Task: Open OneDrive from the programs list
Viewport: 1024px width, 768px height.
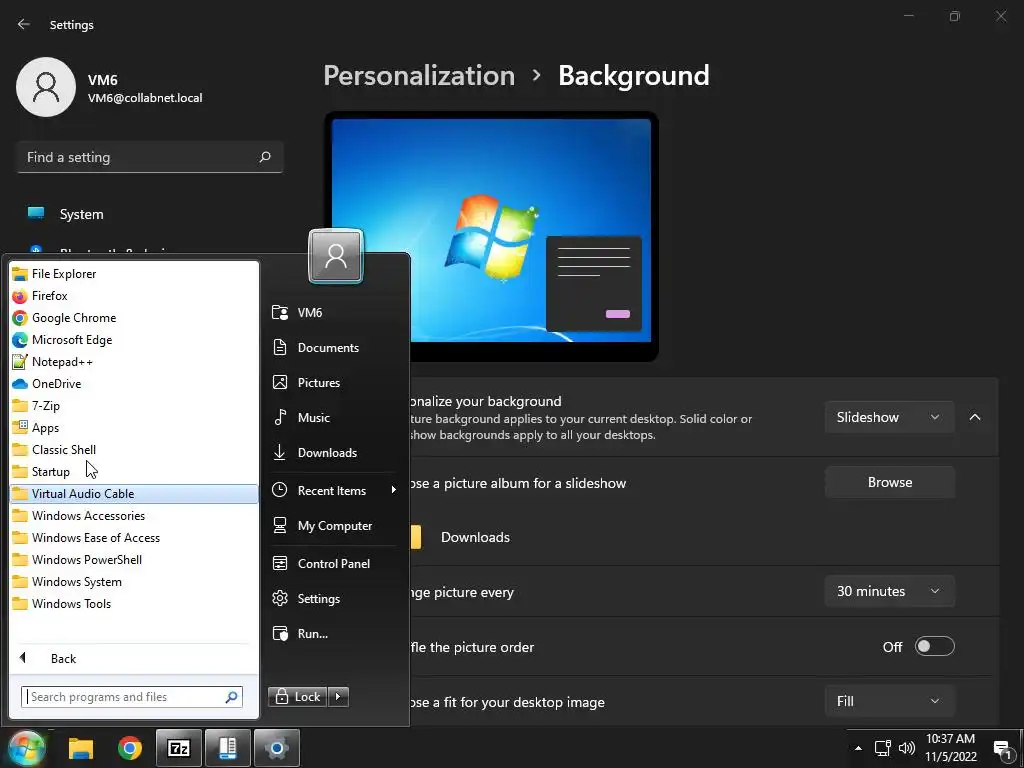Action: pyautogui.click(x=134, y=384)
